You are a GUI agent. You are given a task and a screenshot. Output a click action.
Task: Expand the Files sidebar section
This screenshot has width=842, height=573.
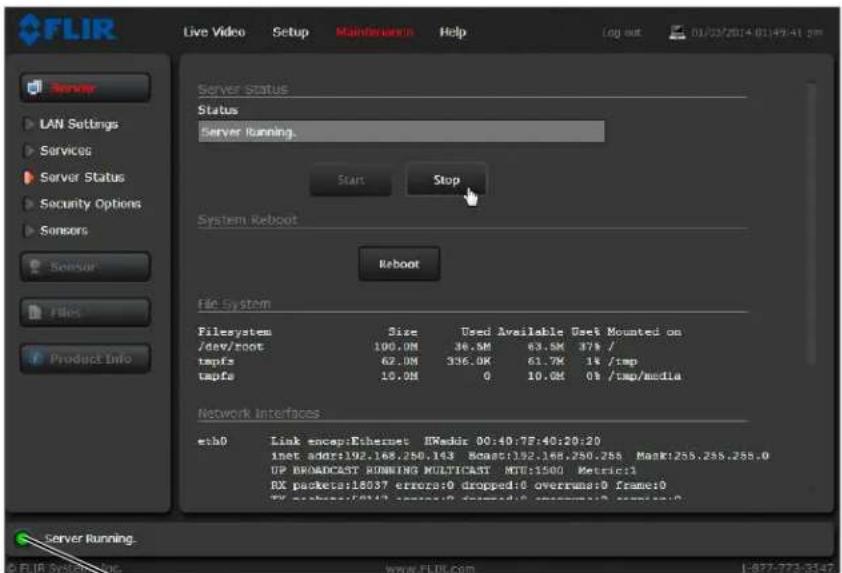85,312
